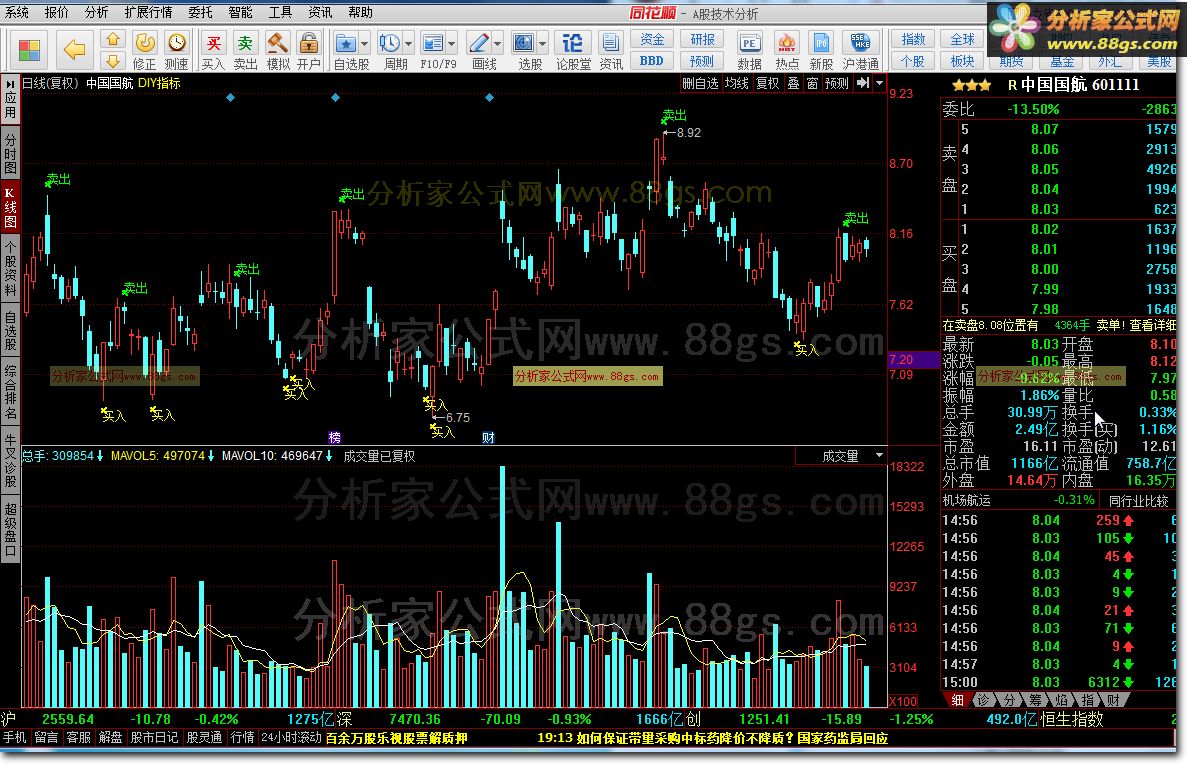Open 系统 menu

[x=17, y=12]
